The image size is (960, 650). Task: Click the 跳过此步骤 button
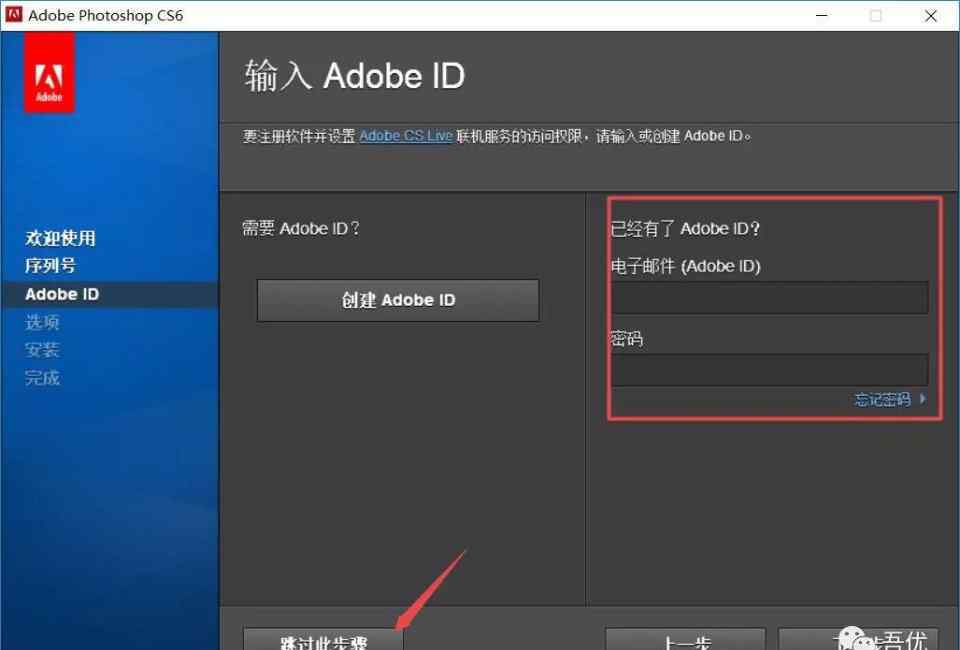pos(323,639)
